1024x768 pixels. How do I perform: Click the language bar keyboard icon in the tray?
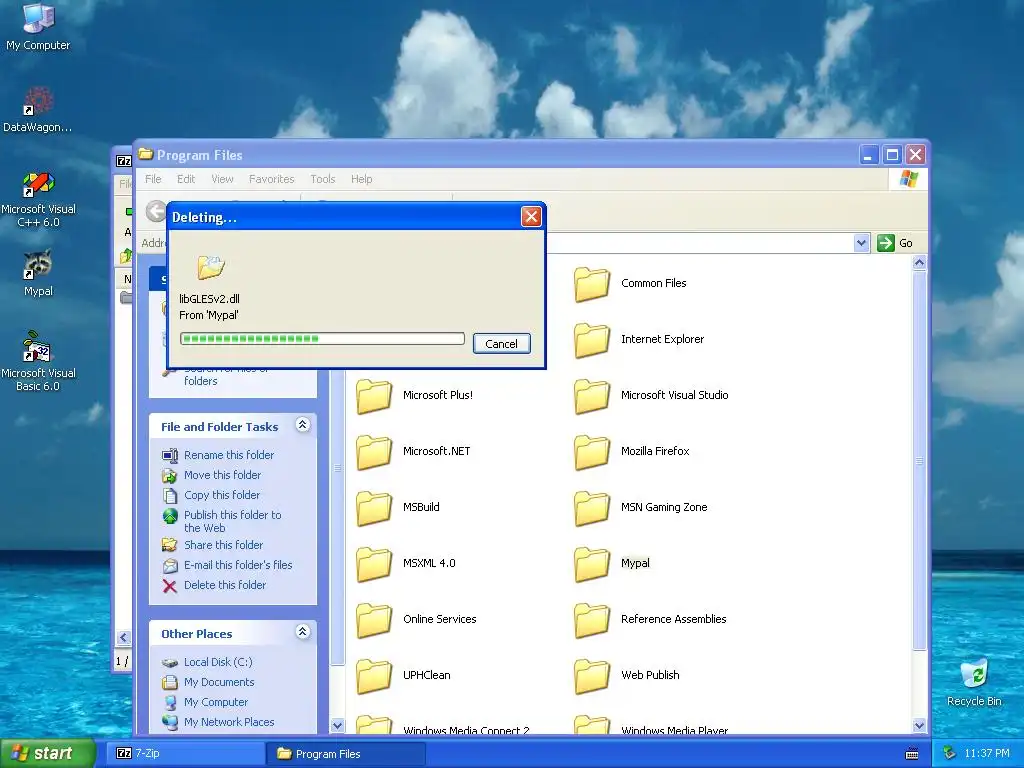click(912, 754)
